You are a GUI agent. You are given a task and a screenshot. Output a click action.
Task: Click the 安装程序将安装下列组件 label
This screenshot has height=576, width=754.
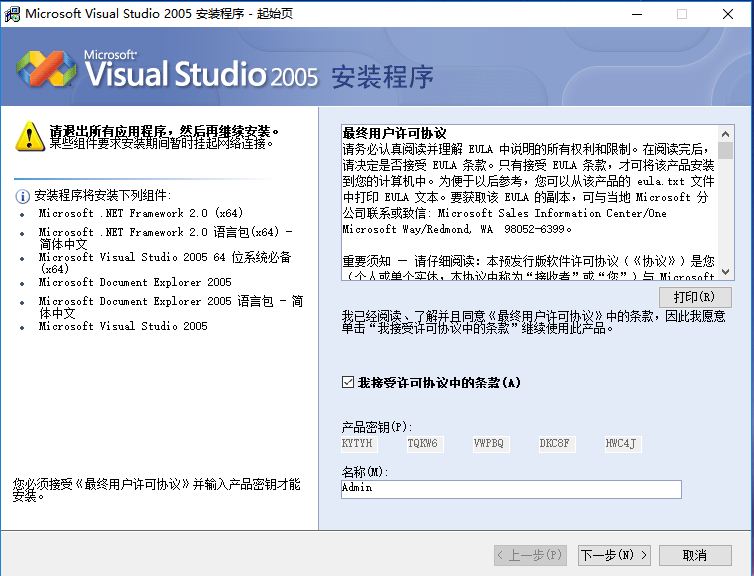[102, 196]
